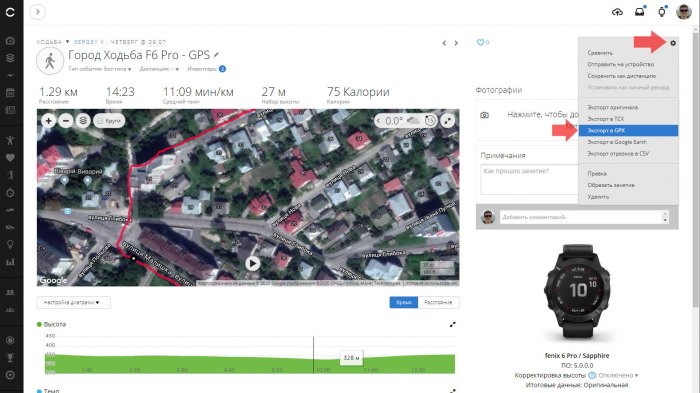
Task: Select Правка in the gear menu
Action: tap(597, 173)
